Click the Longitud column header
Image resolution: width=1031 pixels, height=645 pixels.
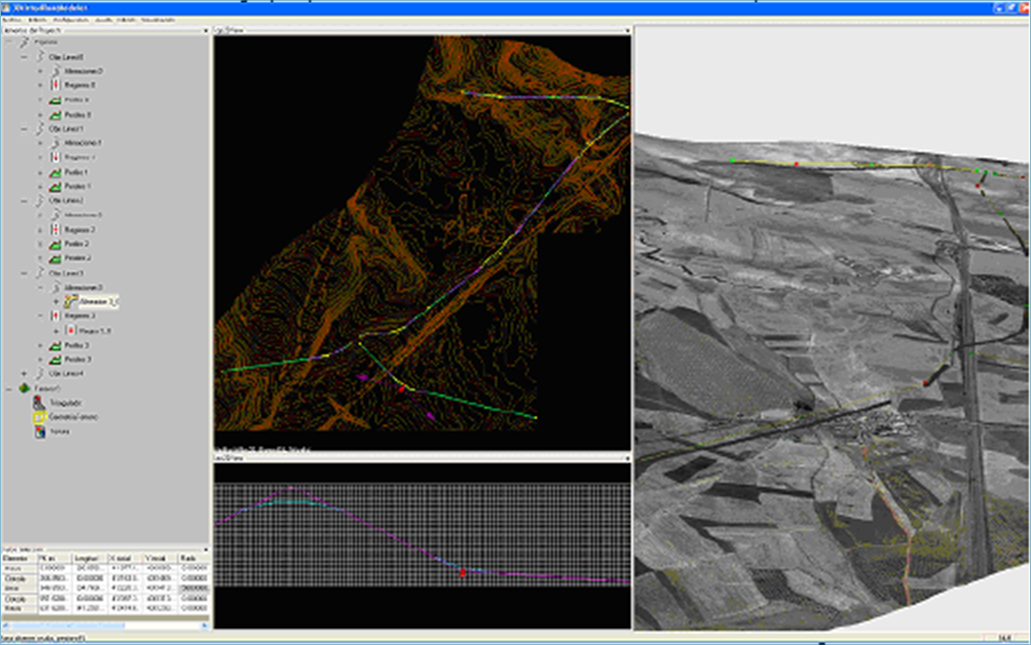click(87, 558)
